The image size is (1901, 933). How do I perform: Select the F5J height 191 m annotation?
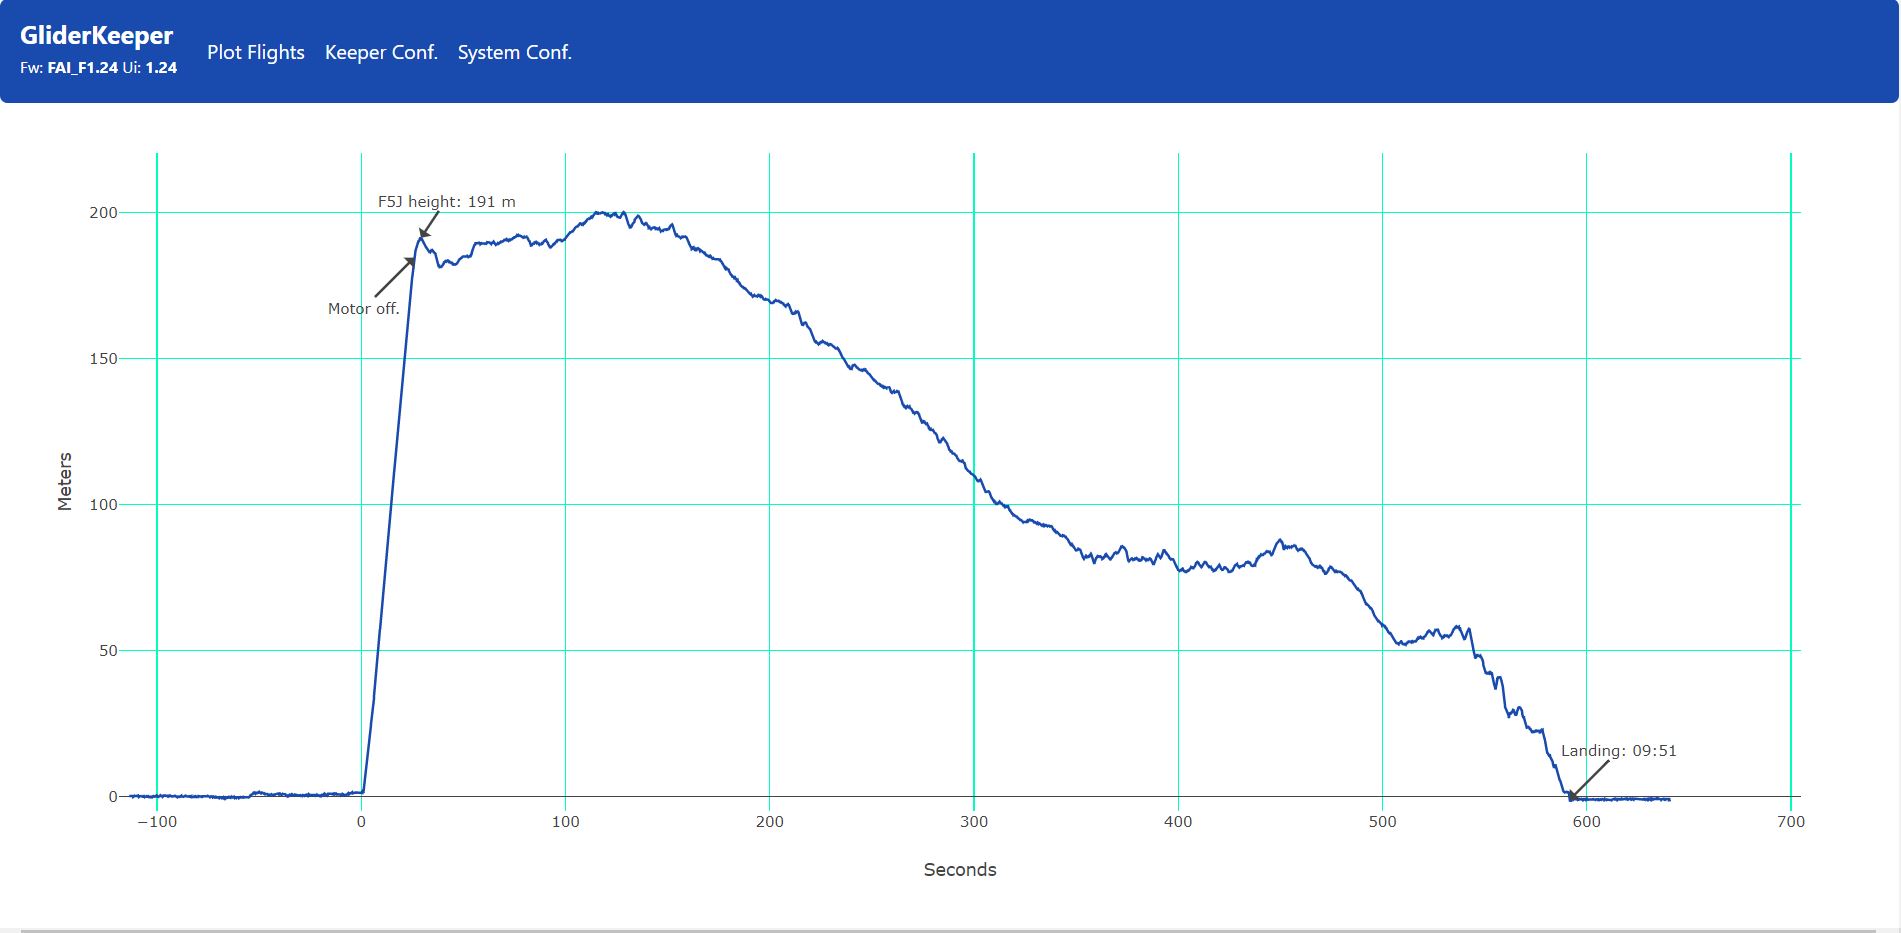446,202
